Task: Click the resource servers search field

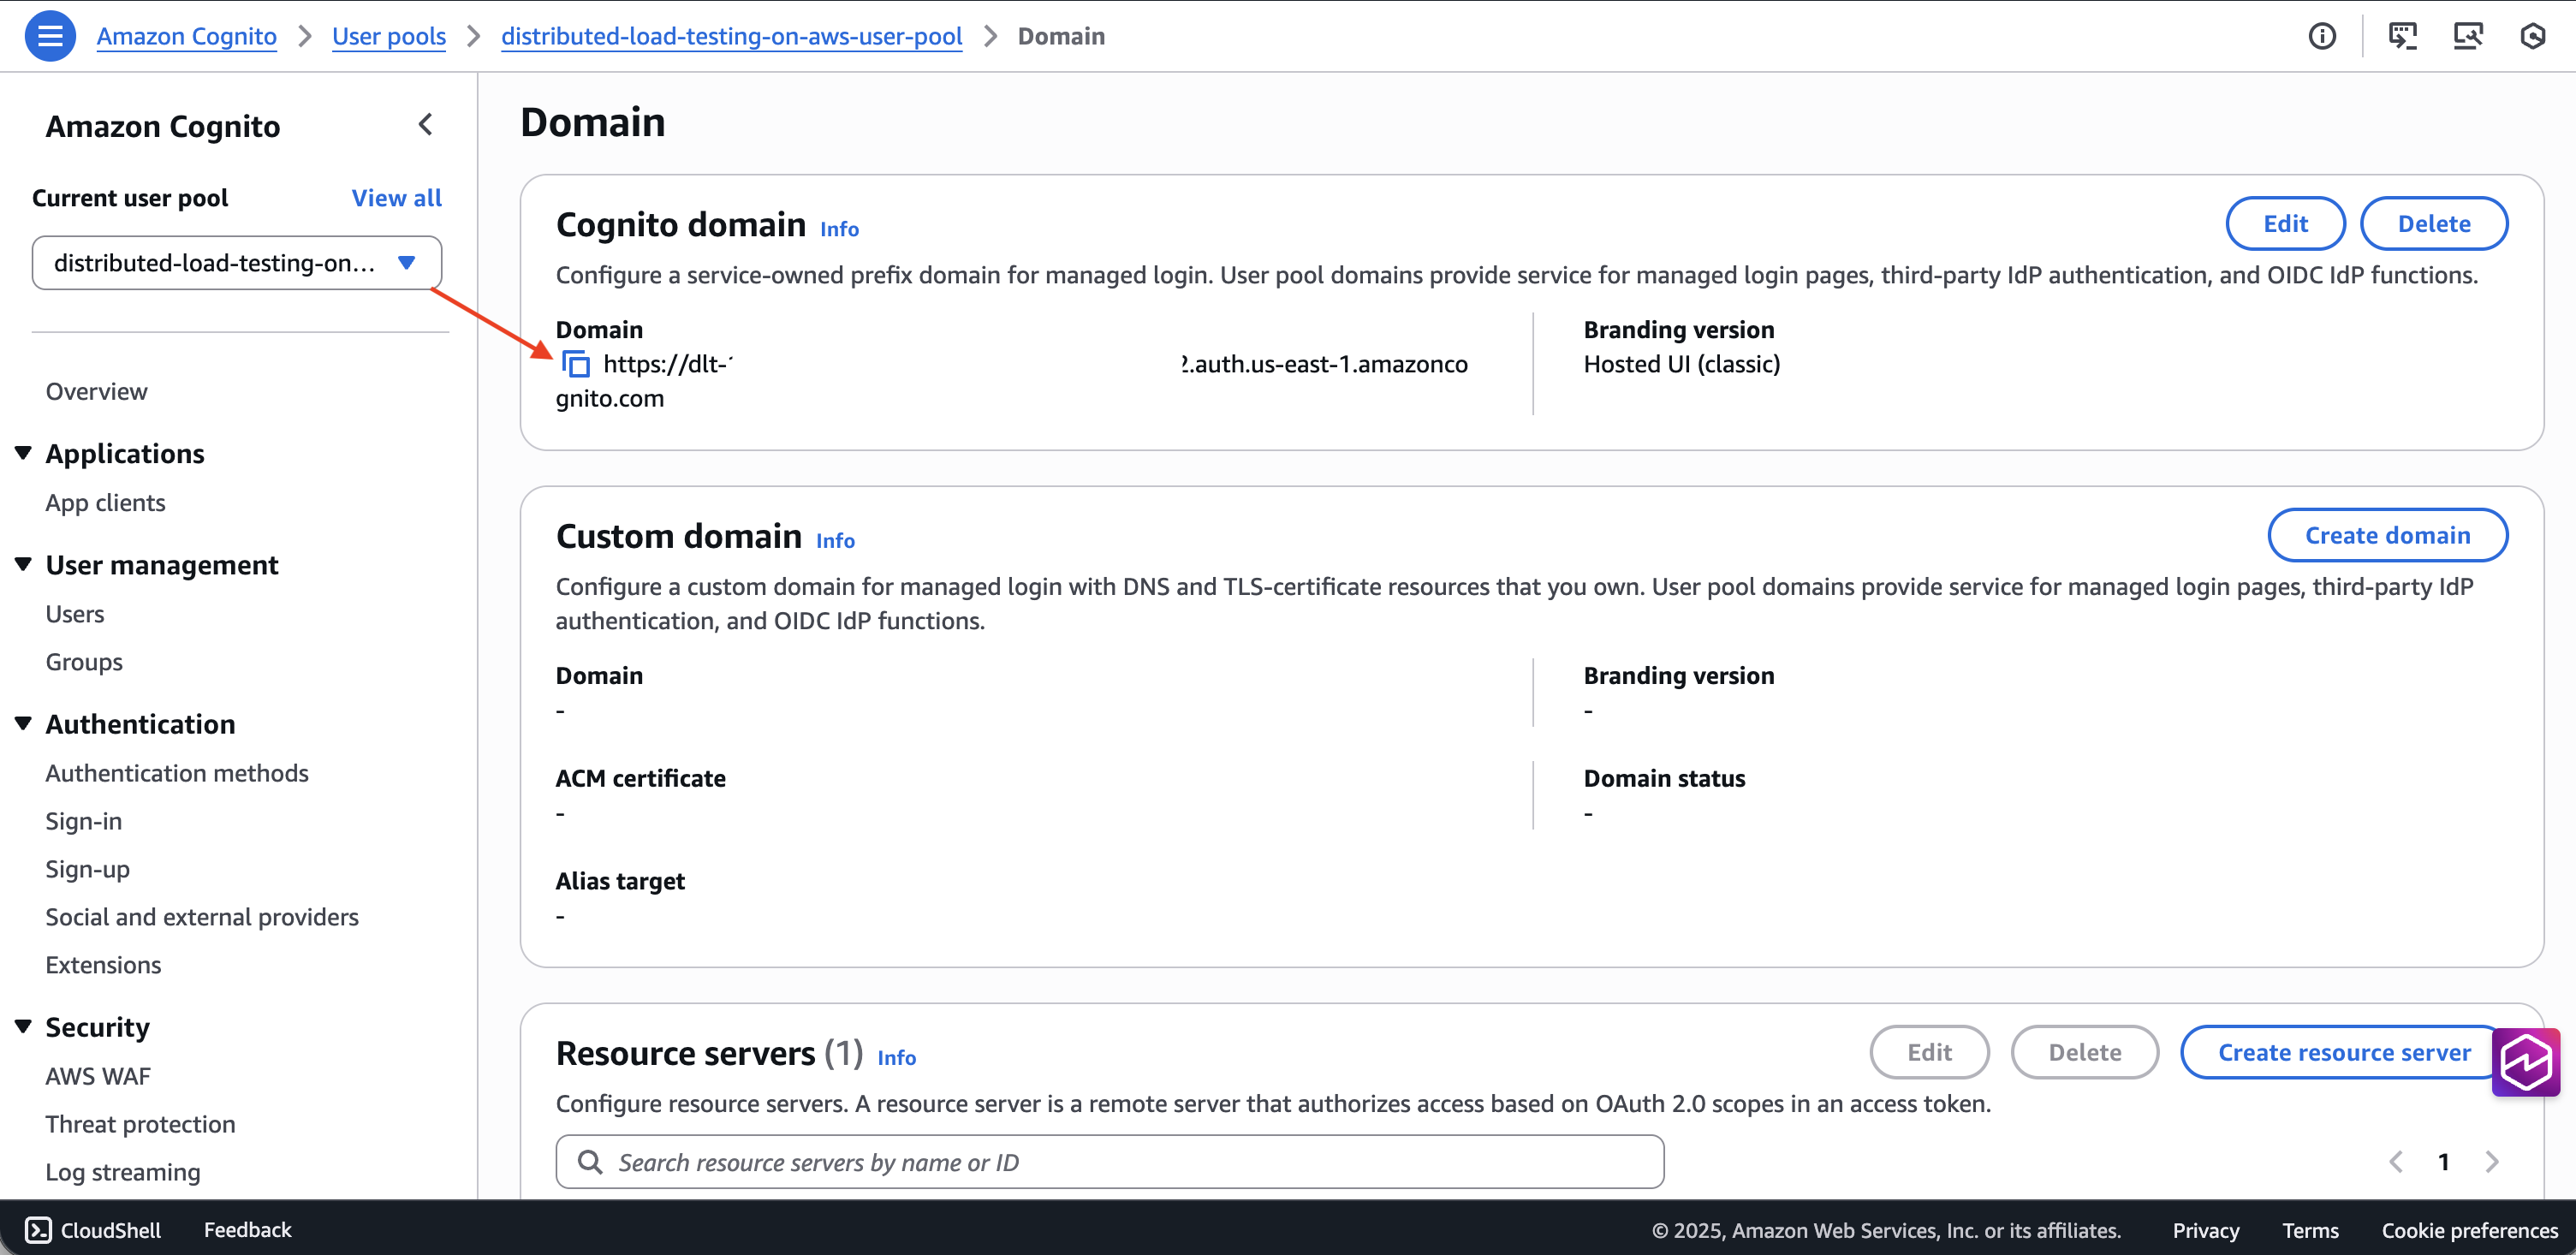Action: 1100,1161
